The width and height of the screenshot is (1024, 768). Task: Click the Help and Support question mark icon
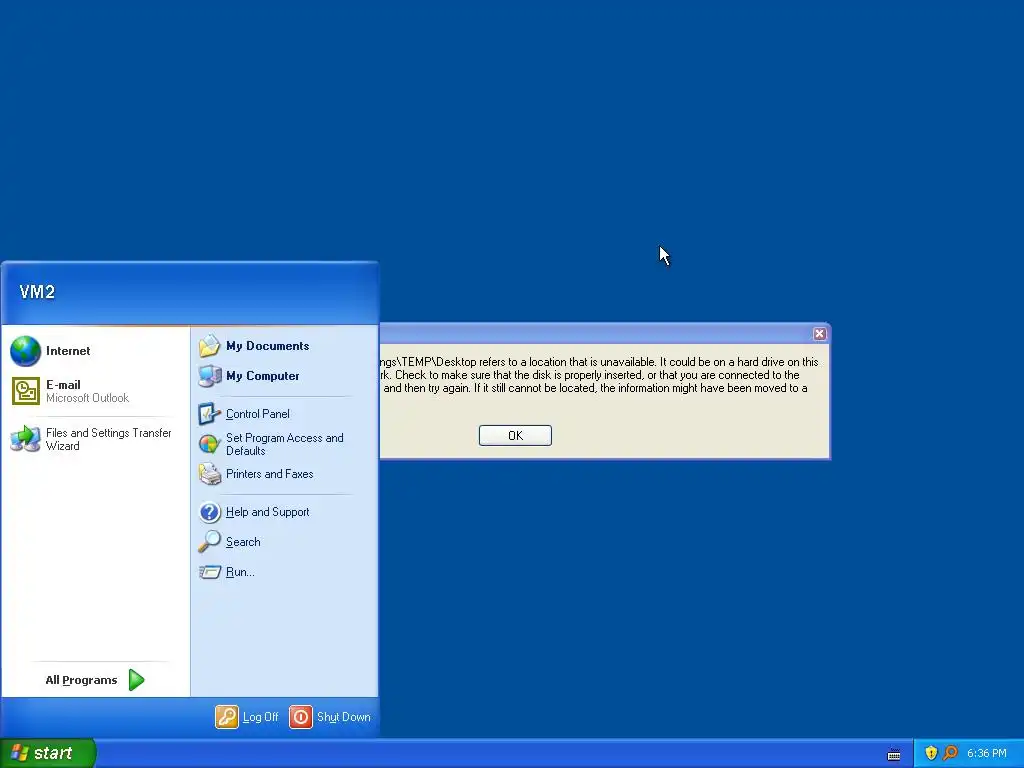pos(210,512)
